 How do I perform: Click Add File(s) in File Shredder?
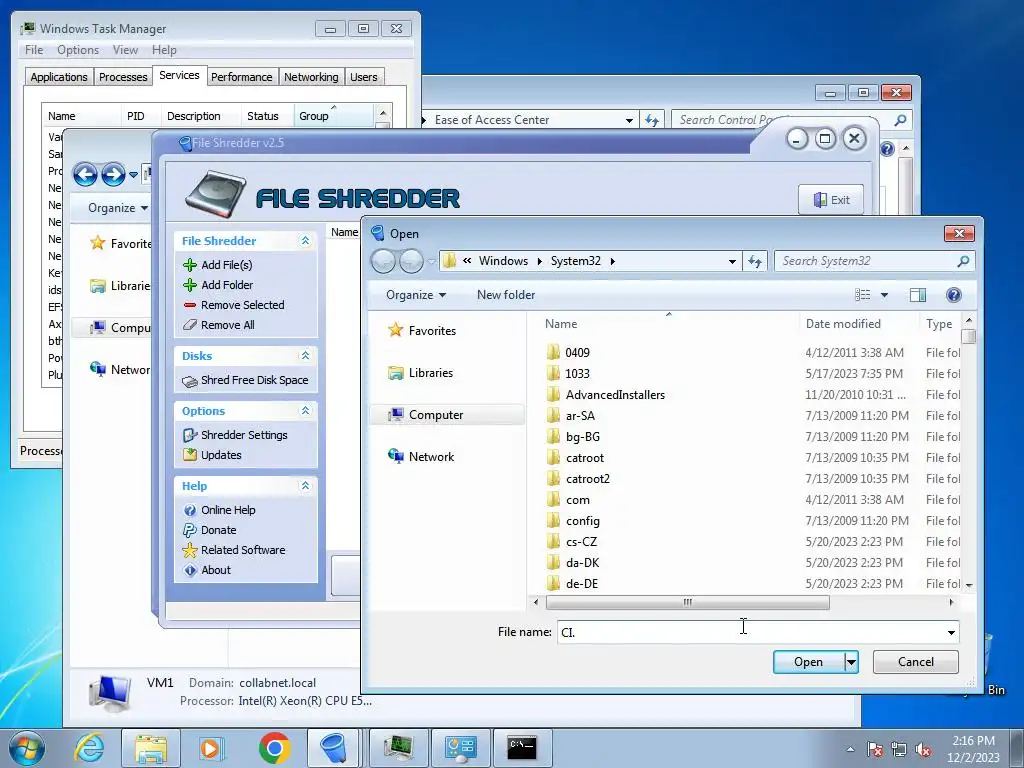tap(226, 264)
